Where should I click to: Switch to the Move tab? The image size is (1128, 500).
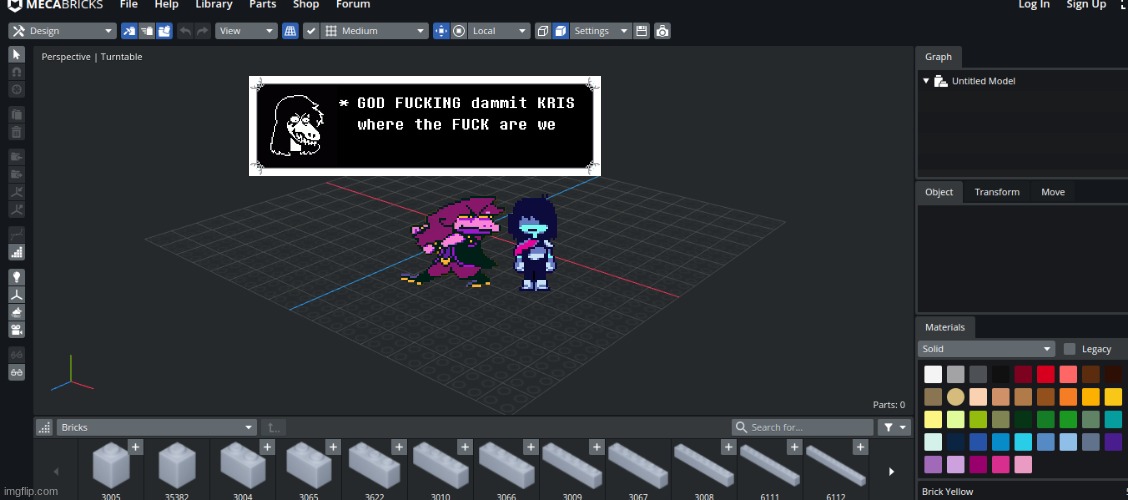pyautogui.click(x=1052, y=192)
